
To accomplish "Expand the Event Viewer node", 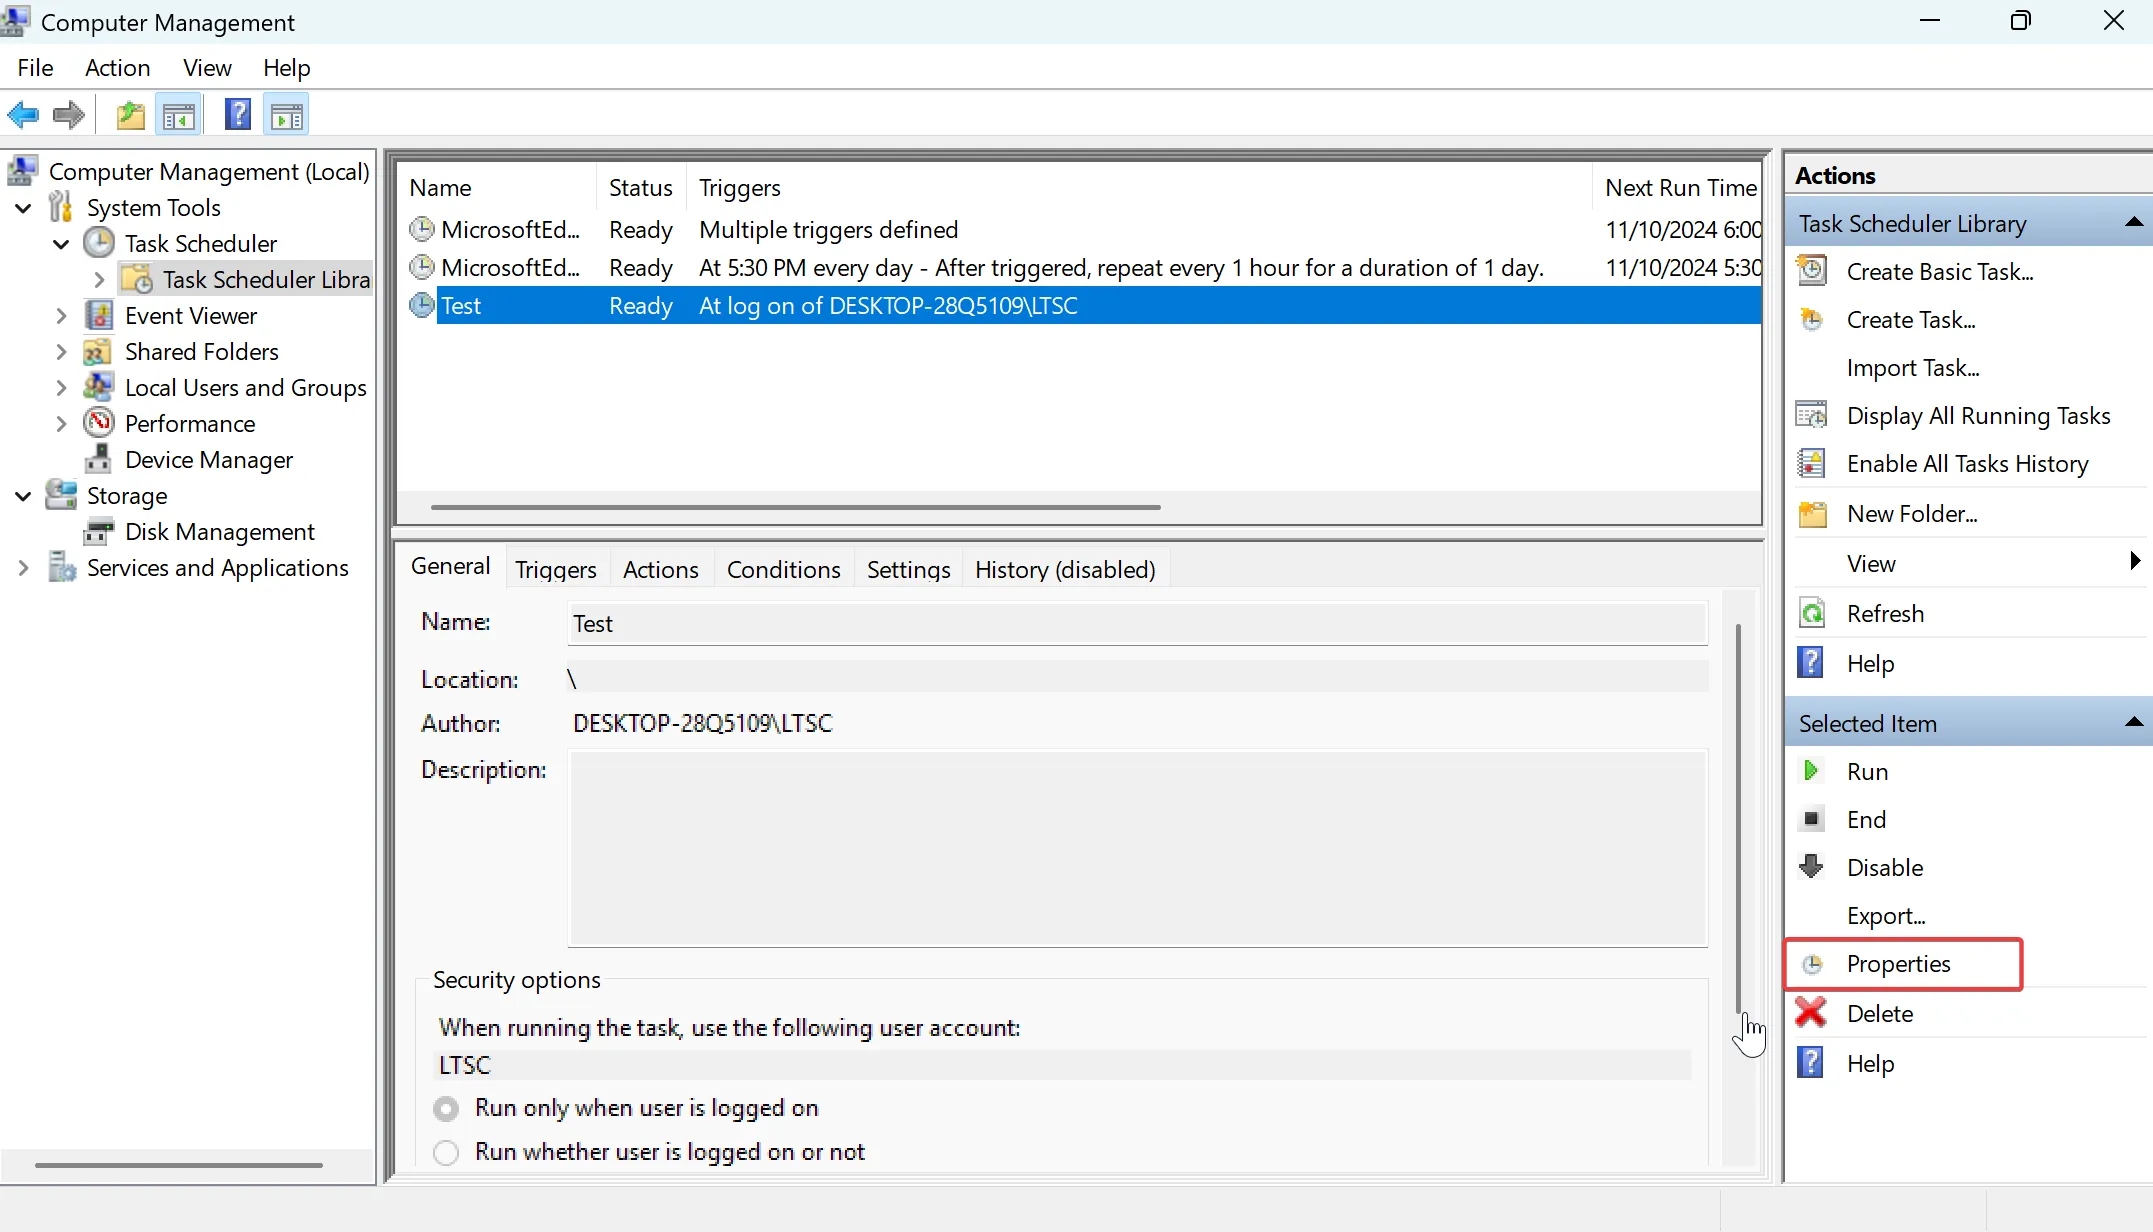I will click(61, 315).
